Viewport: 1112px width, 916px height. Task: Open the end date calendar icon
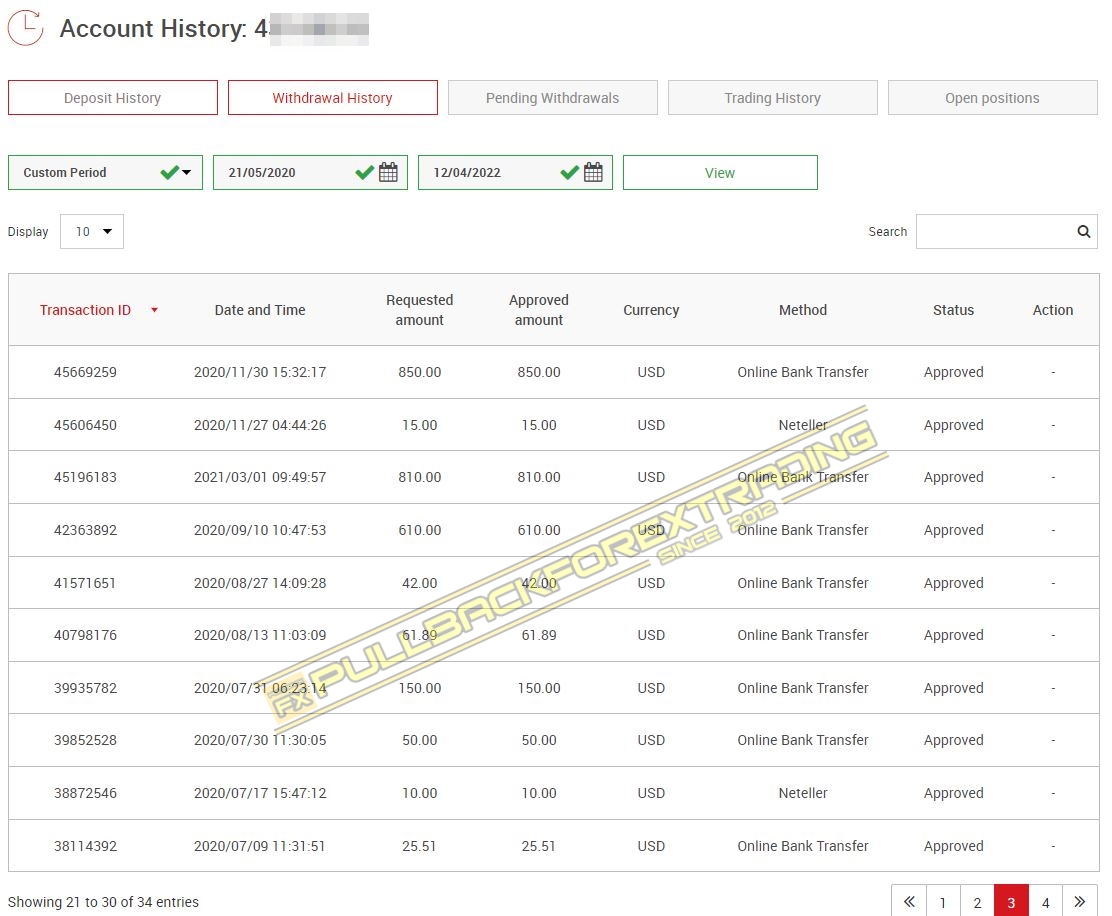click(x=593, y=172)
